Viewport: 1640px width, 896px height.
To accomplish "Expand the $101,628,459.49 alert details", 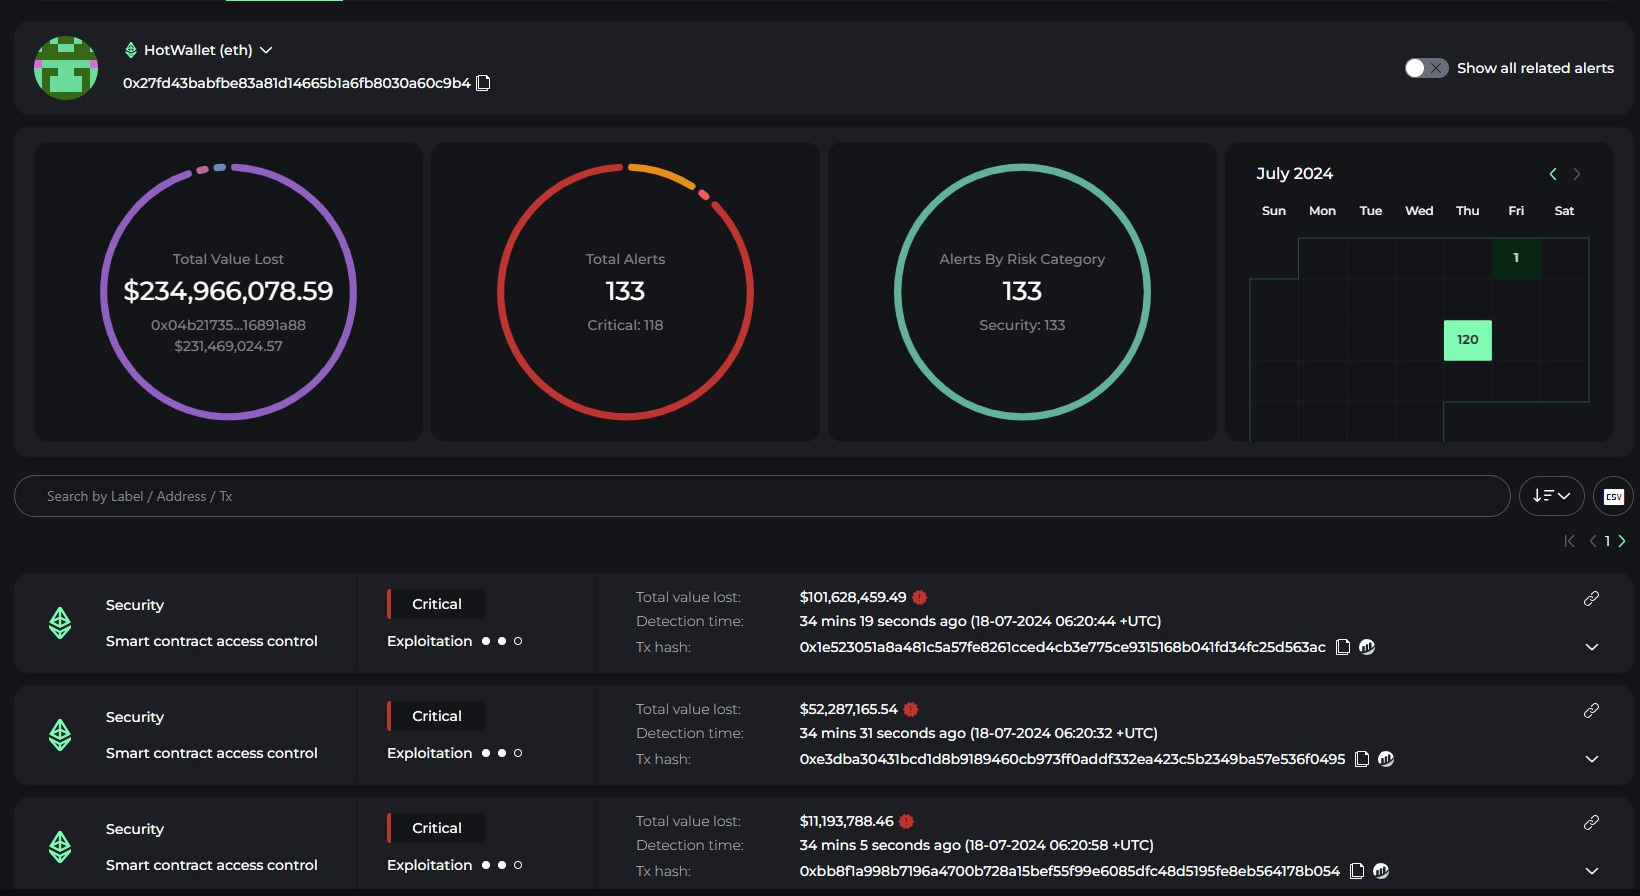I will click(x=1592, y=647).
